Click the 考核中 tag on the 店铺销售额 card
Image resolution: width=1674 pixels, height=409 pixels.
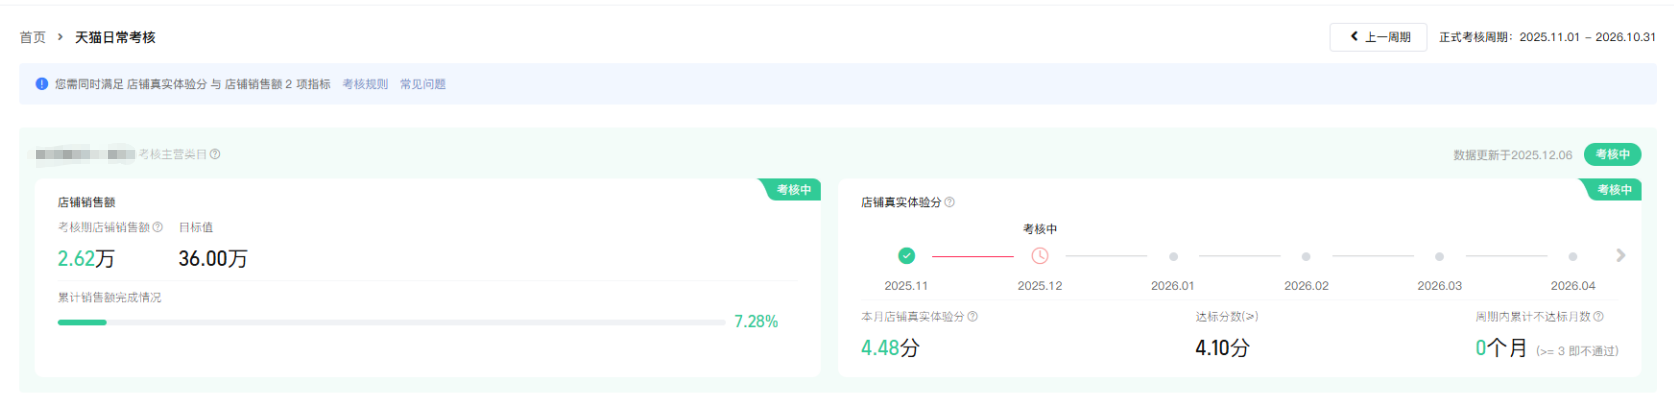point(794,190)
